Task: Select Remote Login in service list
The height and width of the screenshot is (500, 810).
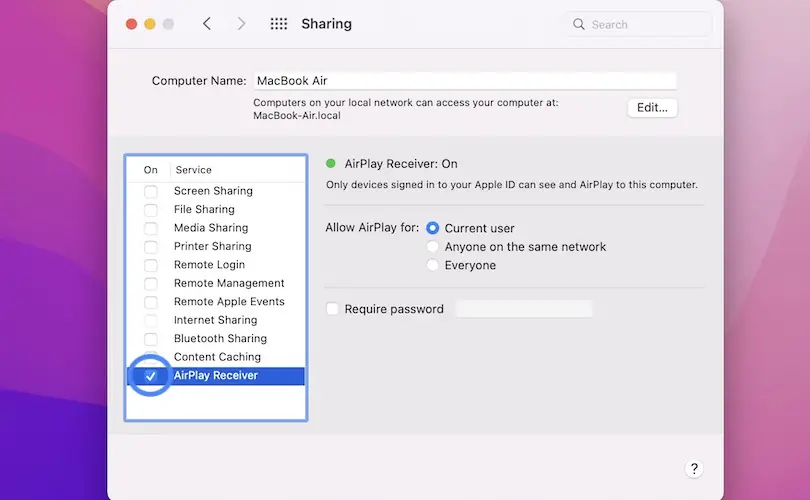Action: pyautogui.click(x=209, y=265)
